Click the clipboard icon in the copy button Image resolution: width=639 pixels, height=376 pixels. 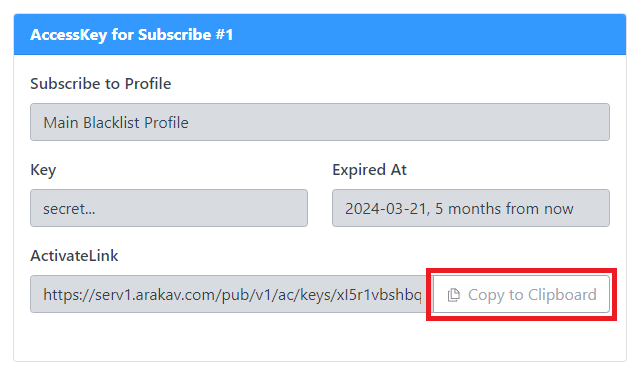click(x=454, y=295)
